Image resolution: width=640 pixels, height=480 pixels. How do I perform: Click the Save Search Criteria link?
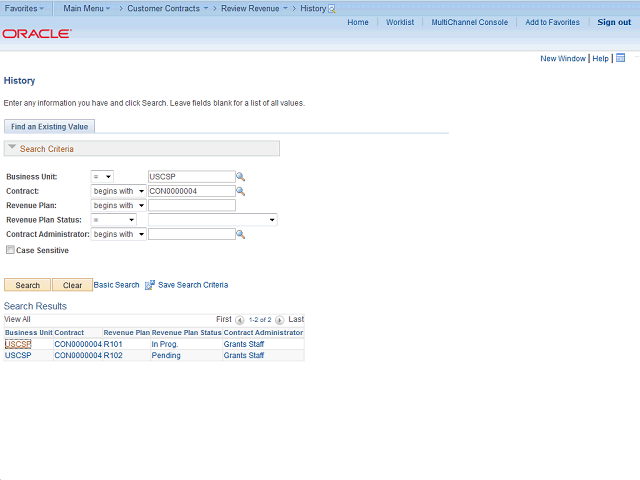193,285
